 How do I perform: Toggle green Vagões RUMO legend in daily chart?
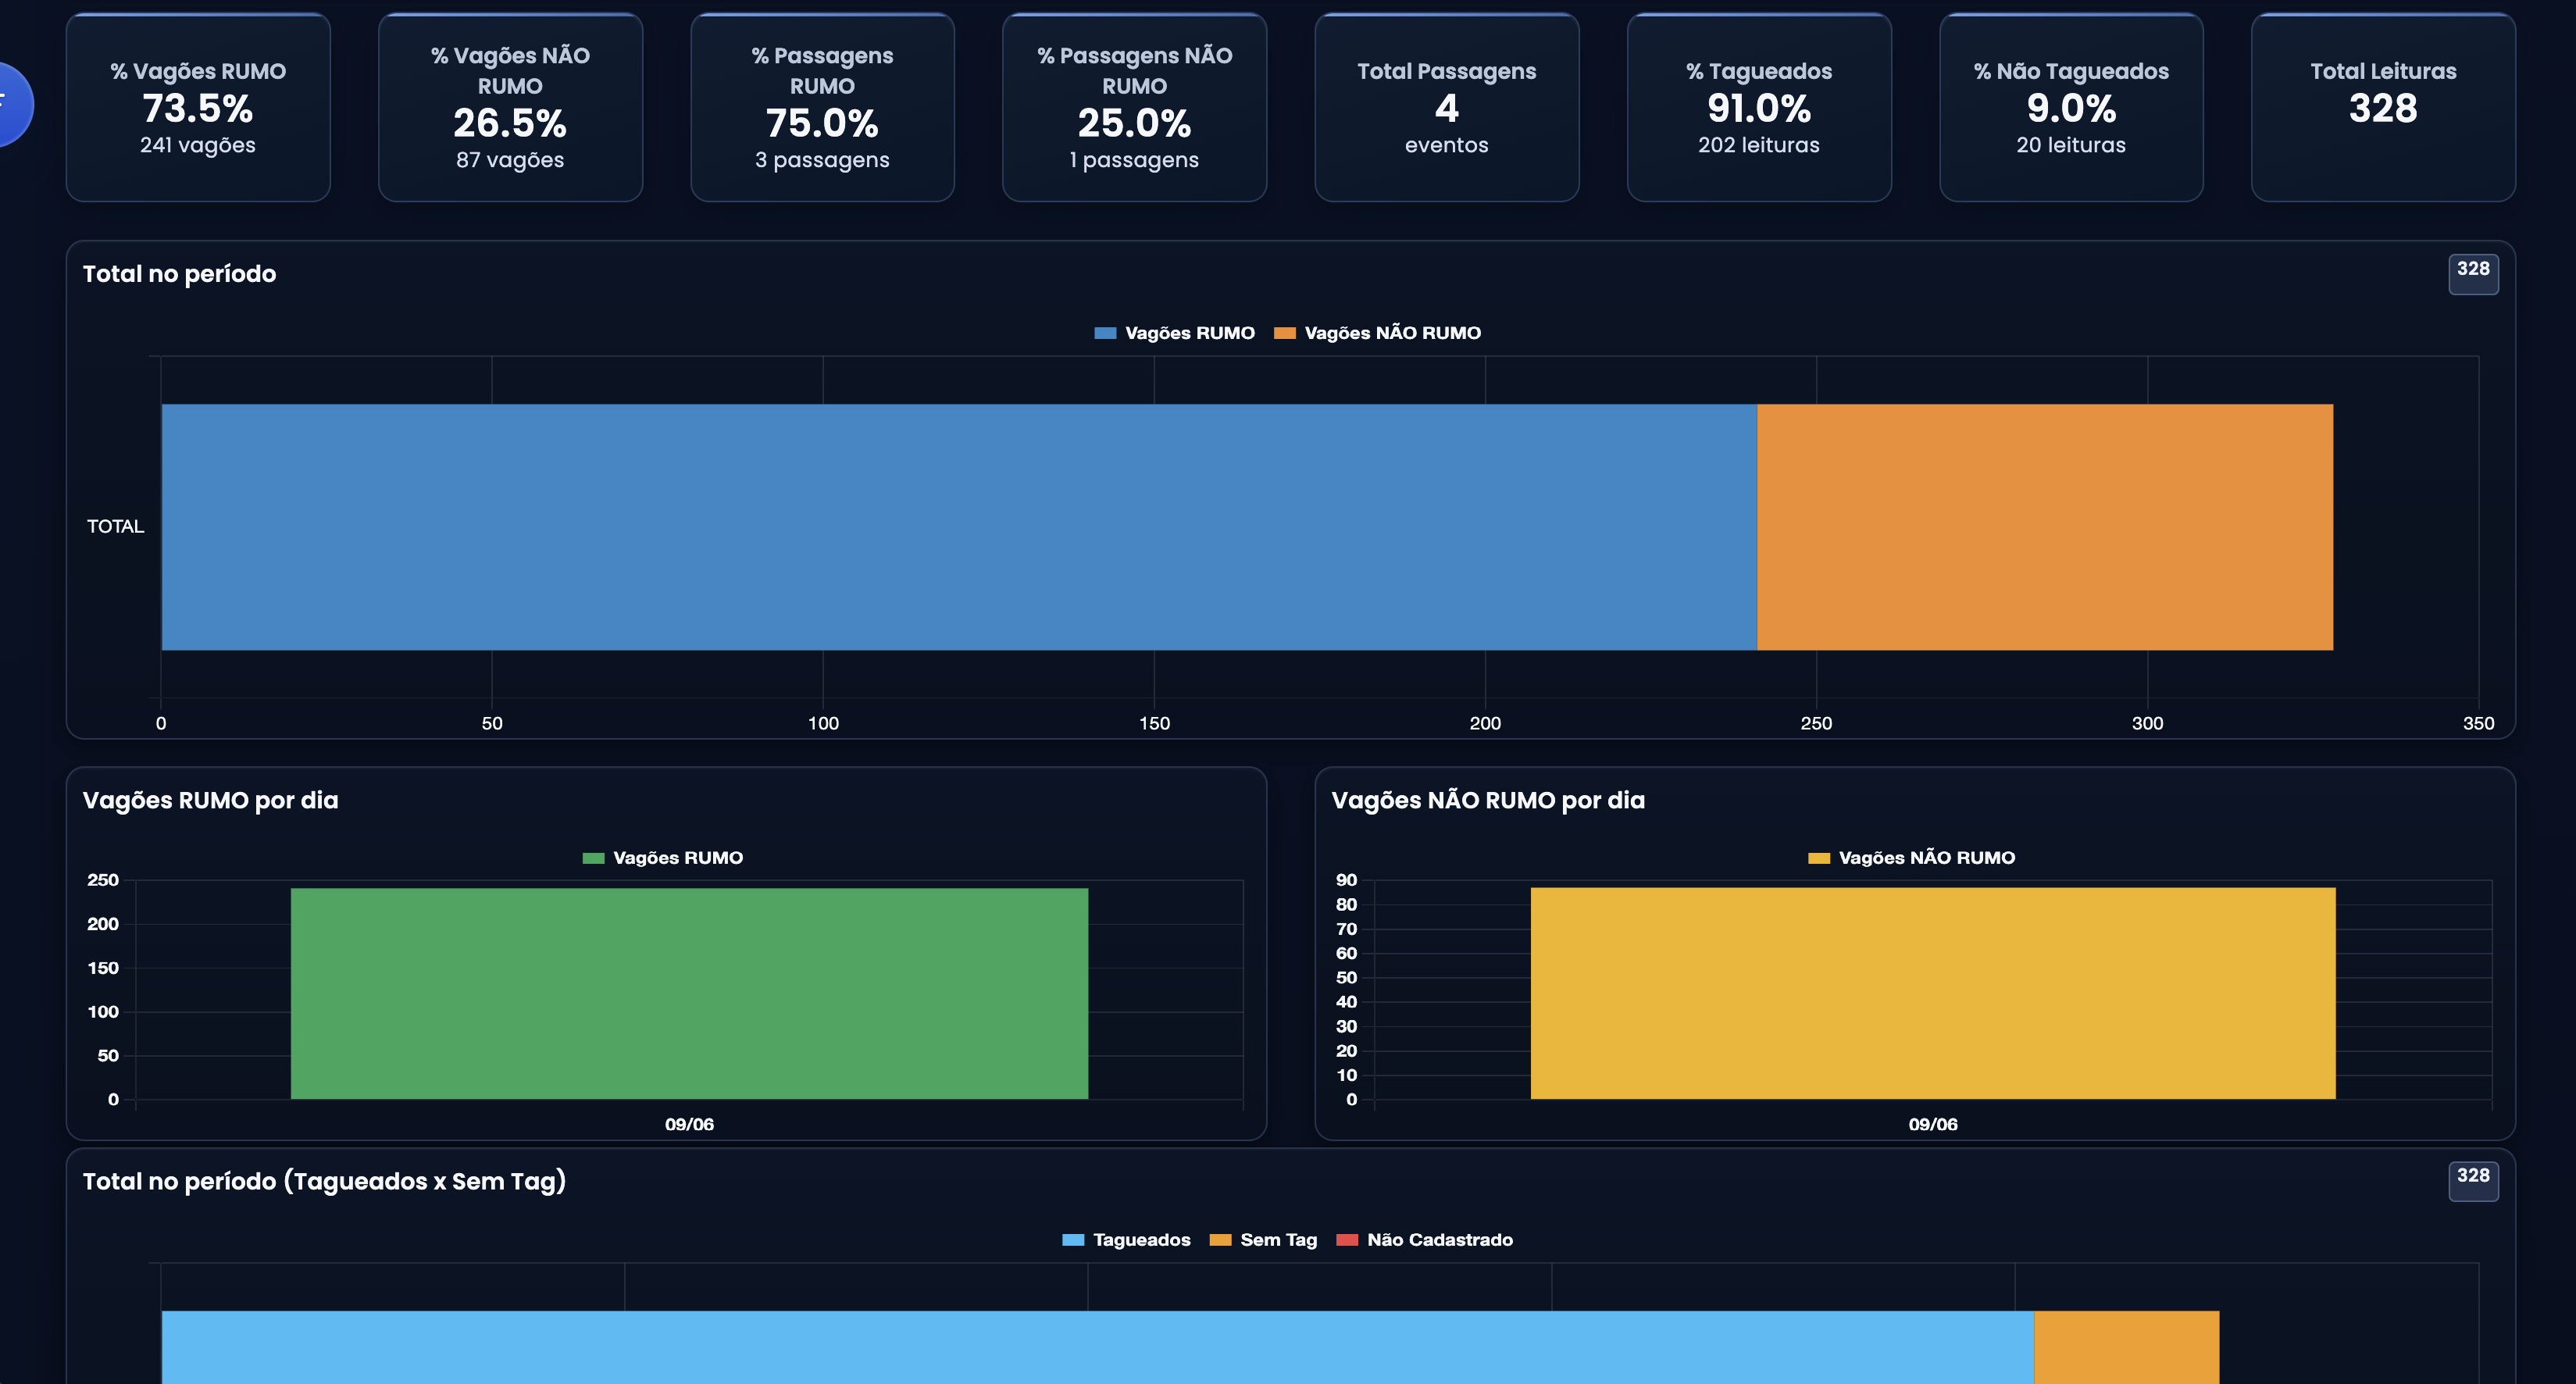pos(663,858)
